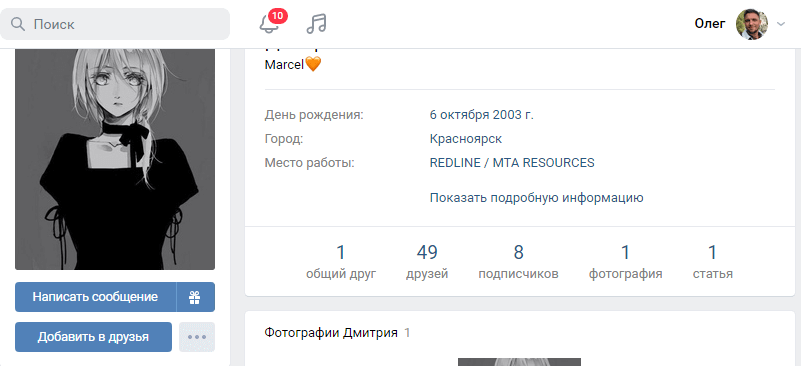Screen dimensions: 801x366
Task: Click the Marcel status text
Action: (x=293, y=65)
